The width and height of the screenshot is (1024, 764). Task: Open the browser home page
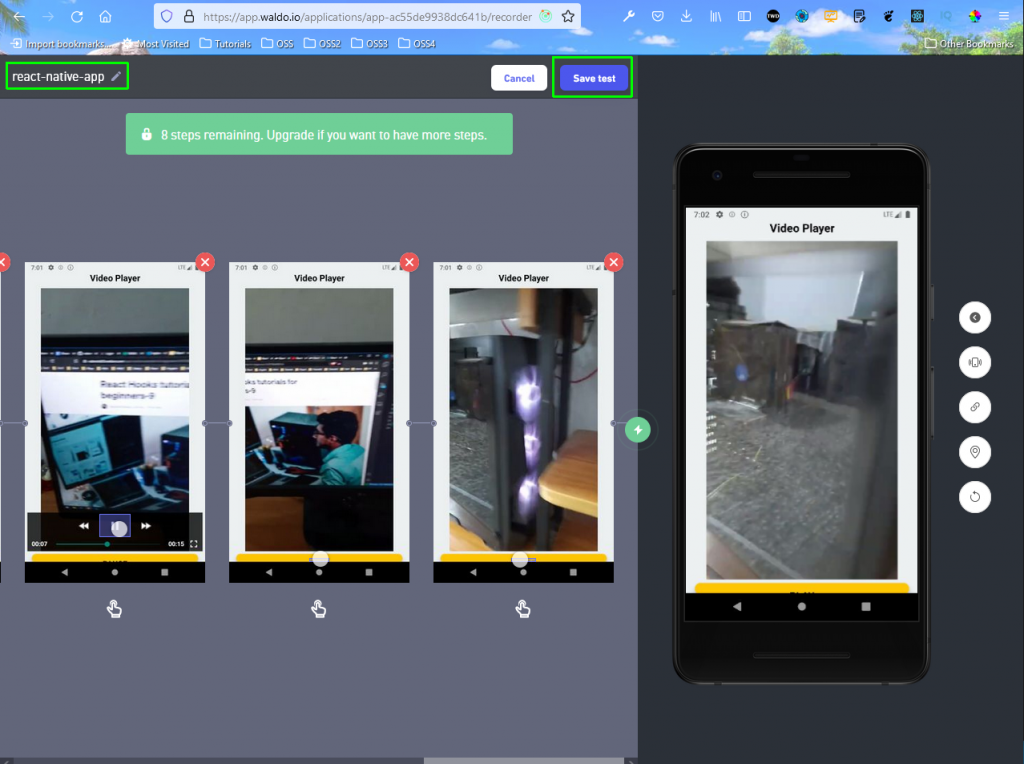[x=106, y=16]
